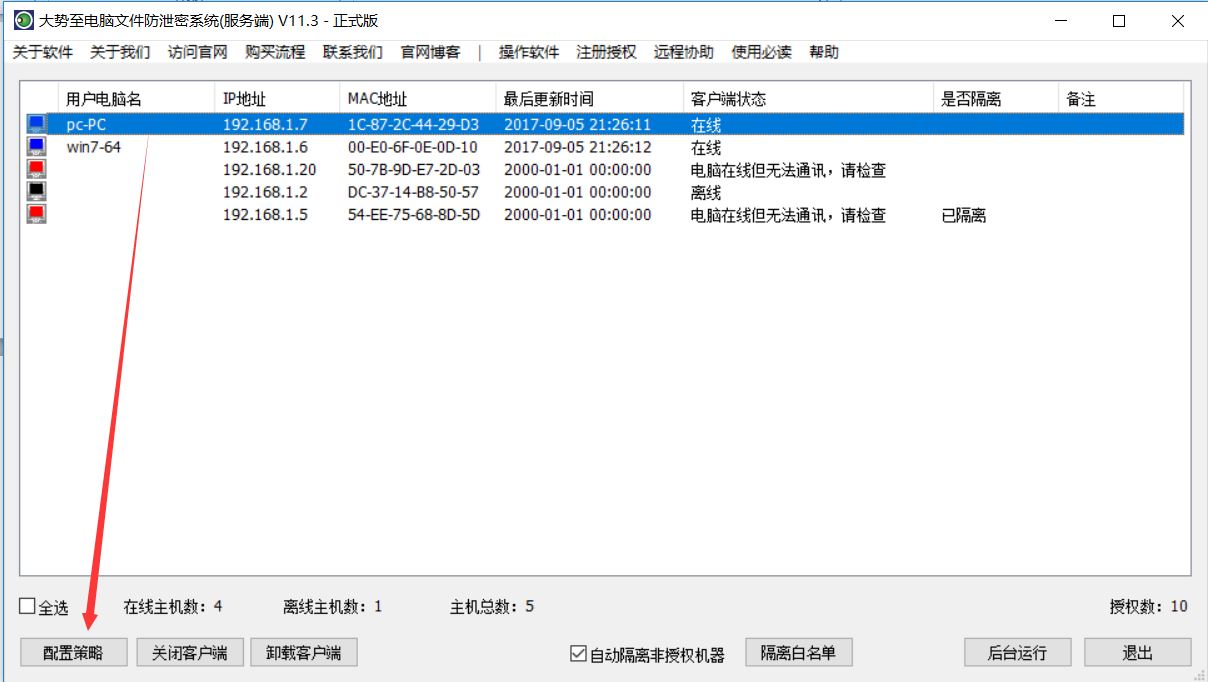Uncheck 自动隔离非授权机器 checkbox
The width and height of the screenshot is (1208, 682).
point(577,654)
